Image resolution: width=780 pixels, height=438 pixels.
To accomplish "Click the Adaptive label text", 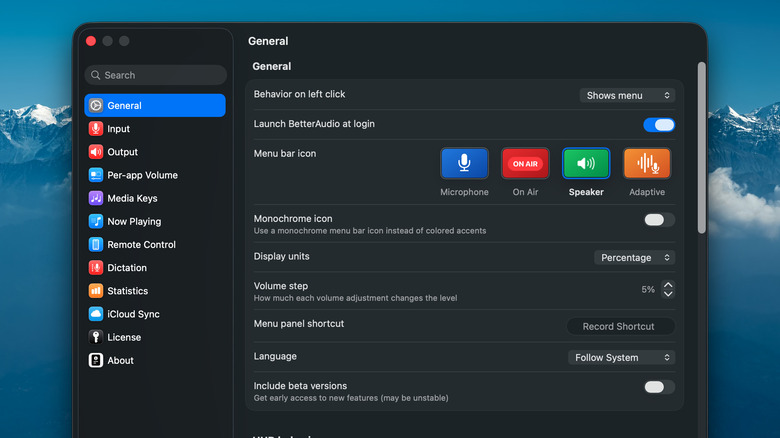I will (647, 192).
